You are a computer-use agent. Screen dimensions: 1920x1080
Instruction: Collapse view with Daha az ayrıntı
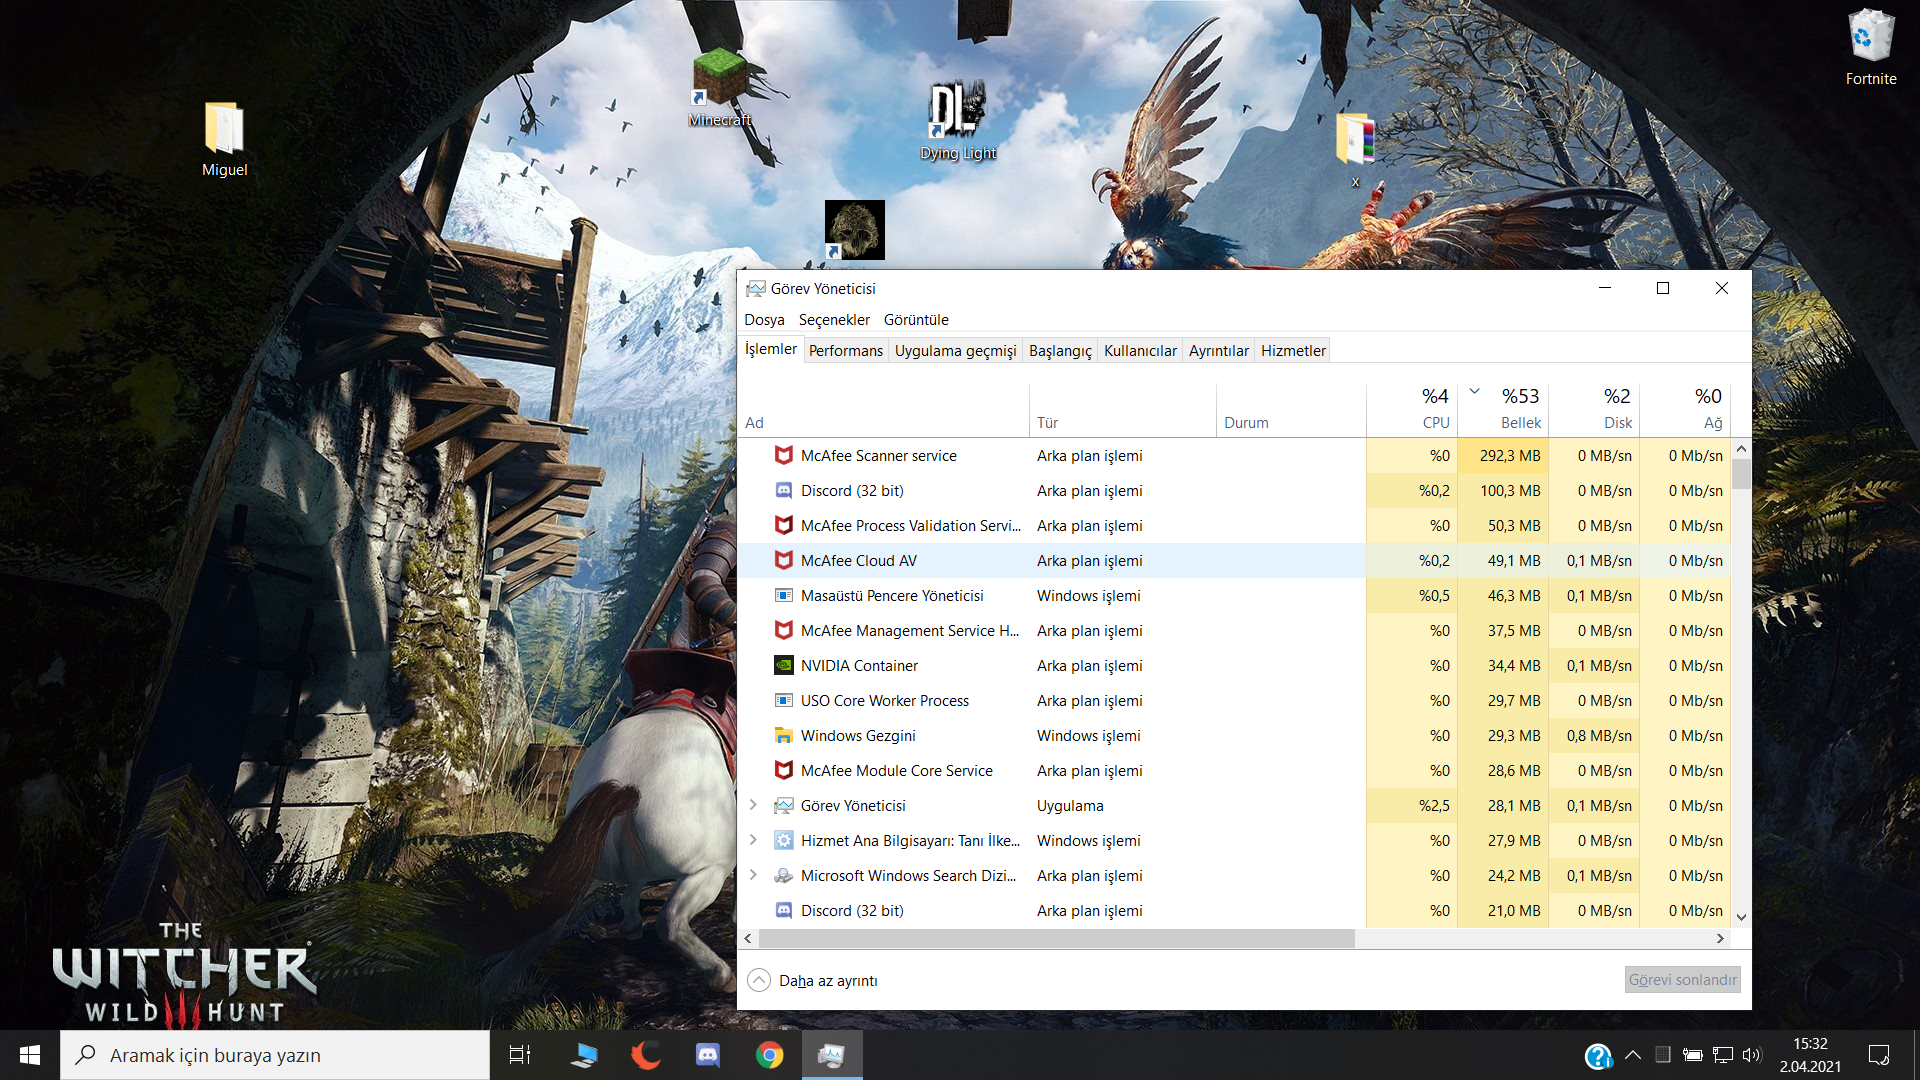(813, 980)
